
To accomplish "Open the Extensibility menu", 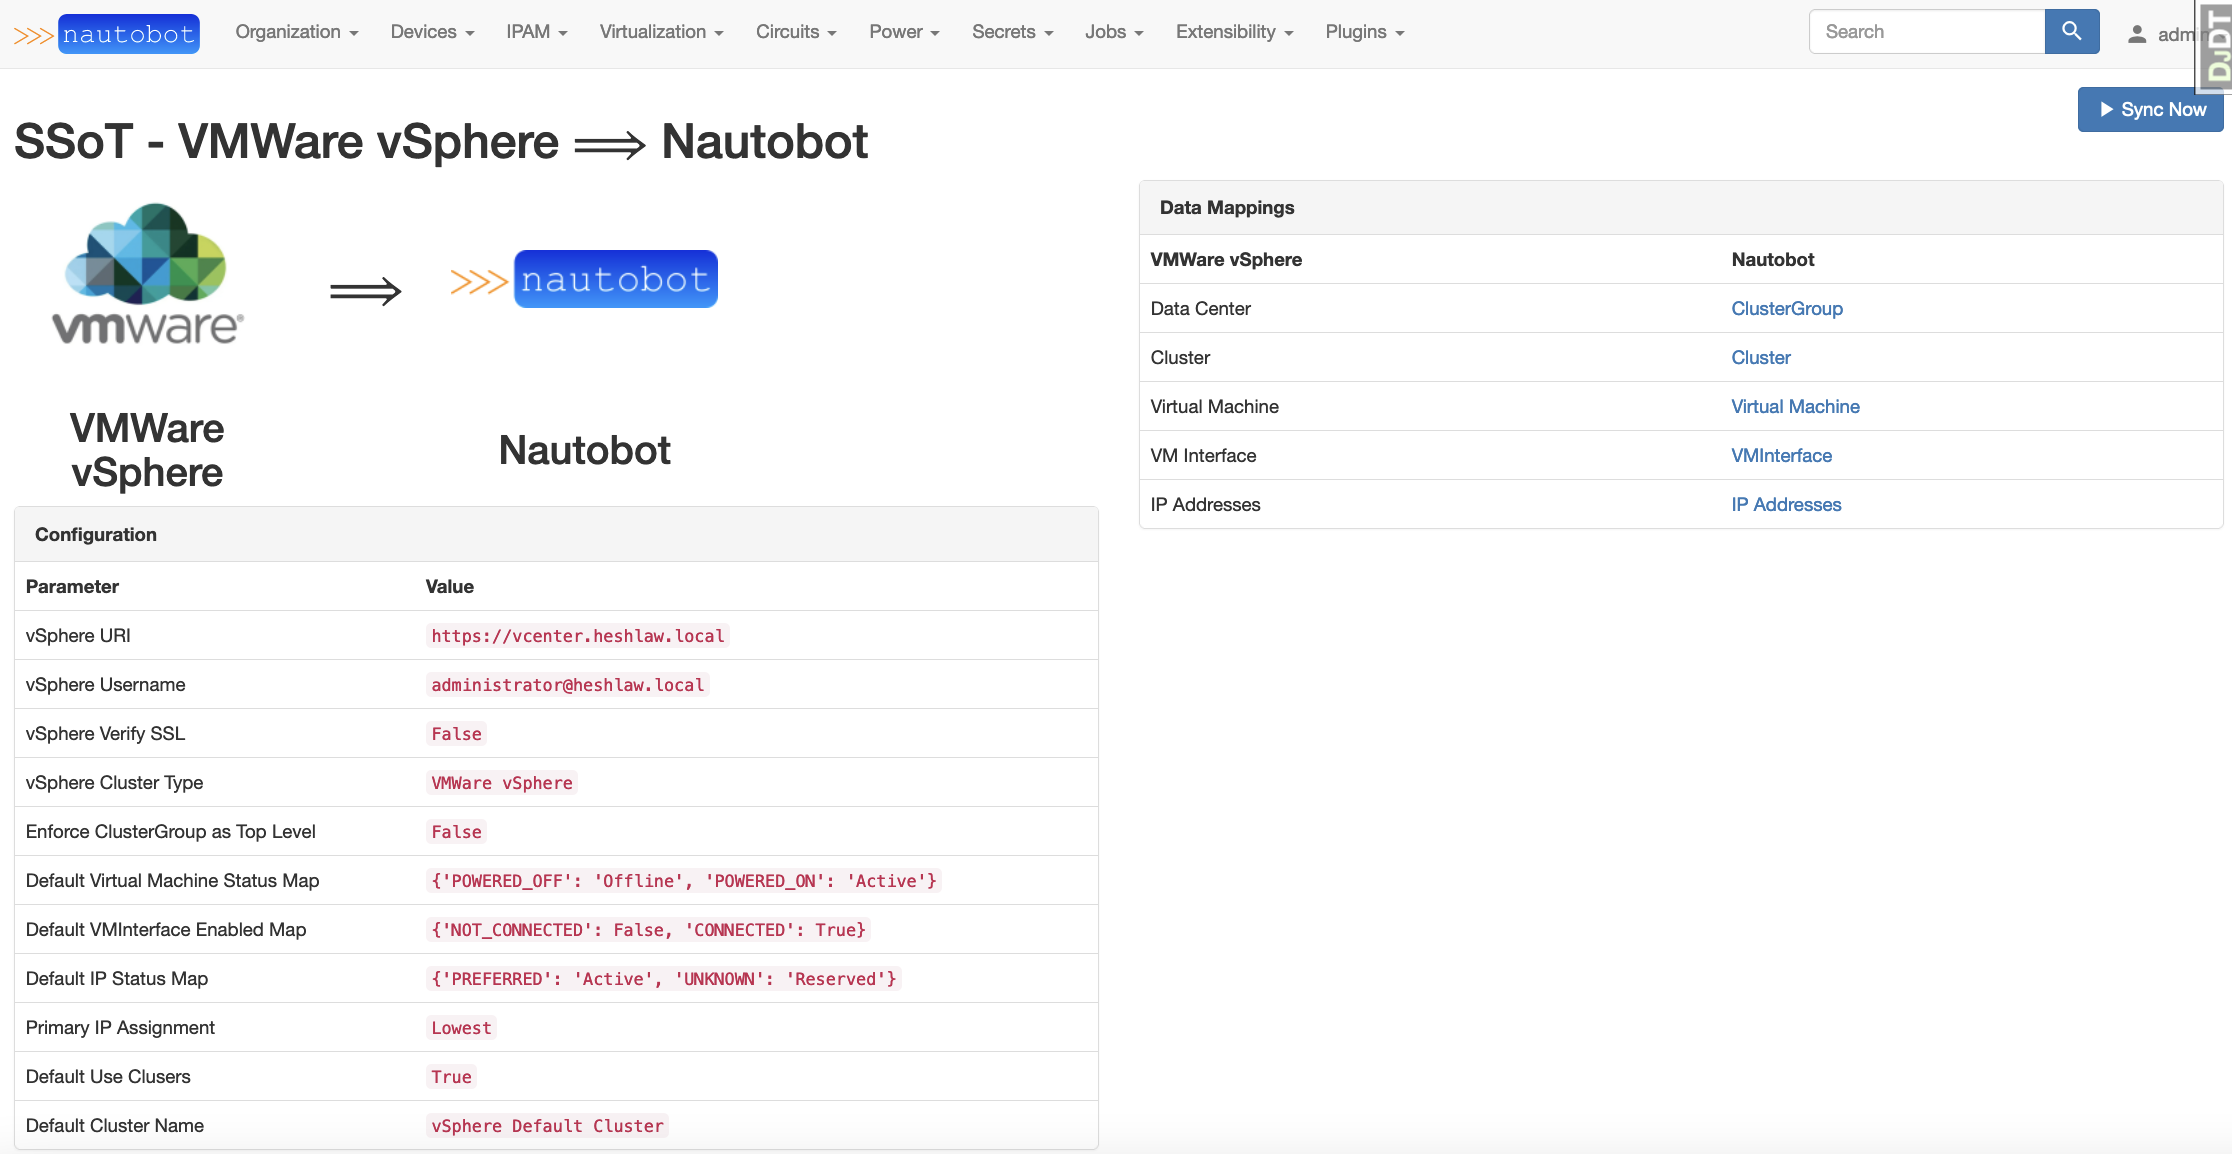I will (x=1234, y=32).
